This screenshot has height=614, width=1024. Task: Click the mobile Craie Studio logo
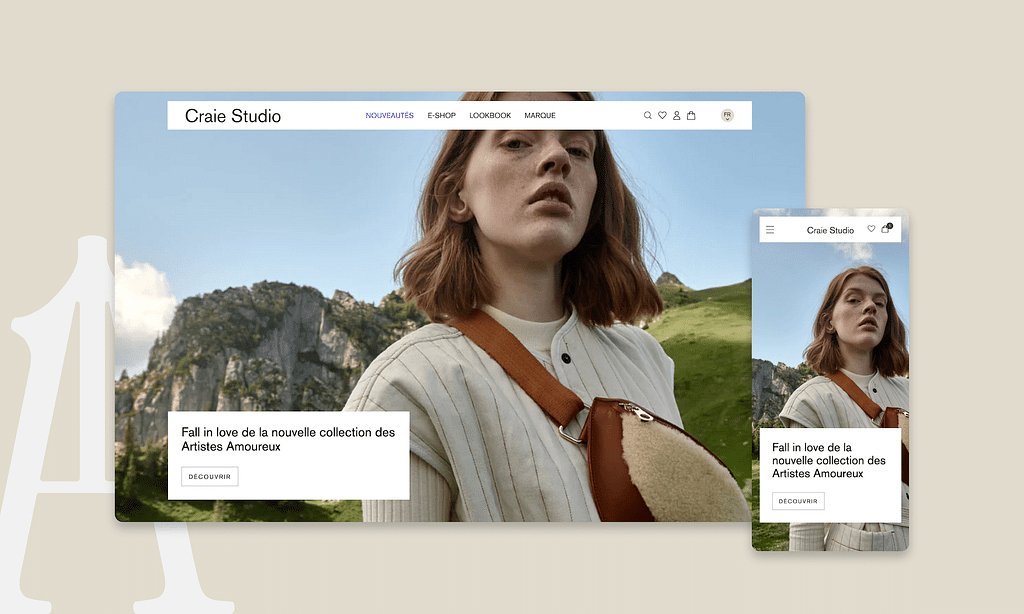[x=830, y=230]
